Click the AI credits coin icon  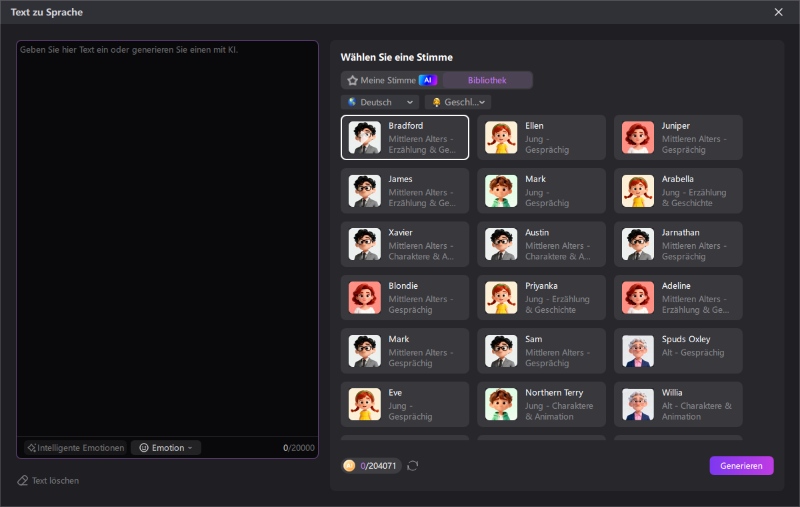click(x=349, y=466)
